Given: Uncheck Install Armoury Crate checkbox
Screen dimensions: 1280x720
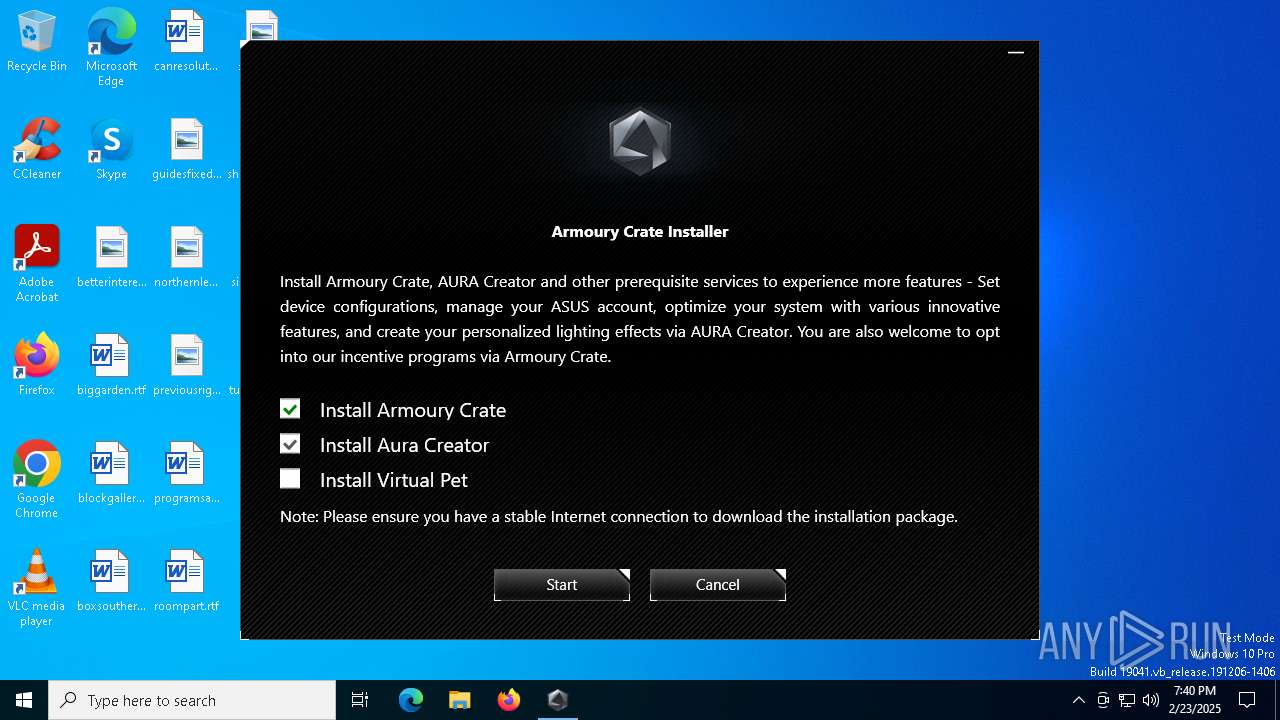Looking at the screenshot, I should (x=290, y=409).
